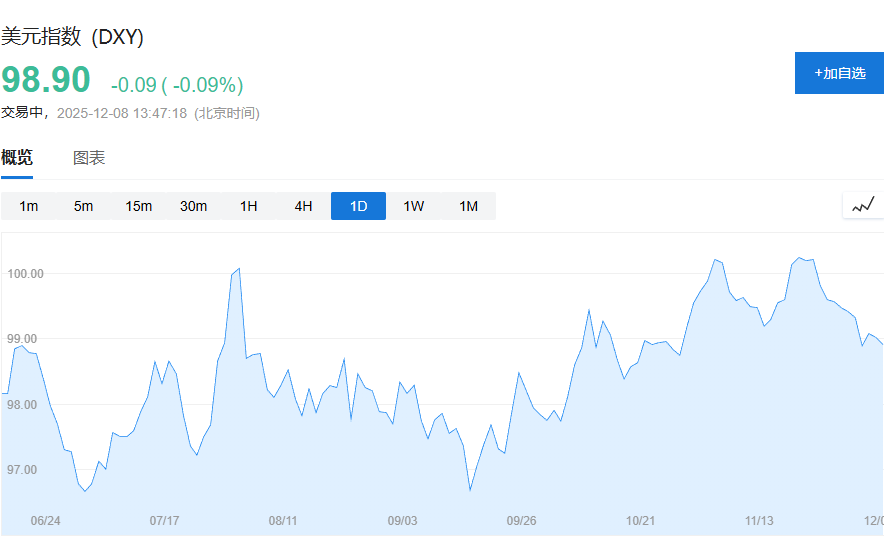884x538 pixels.
Task: Click the 98.90 current price
Action: point(46,80)
